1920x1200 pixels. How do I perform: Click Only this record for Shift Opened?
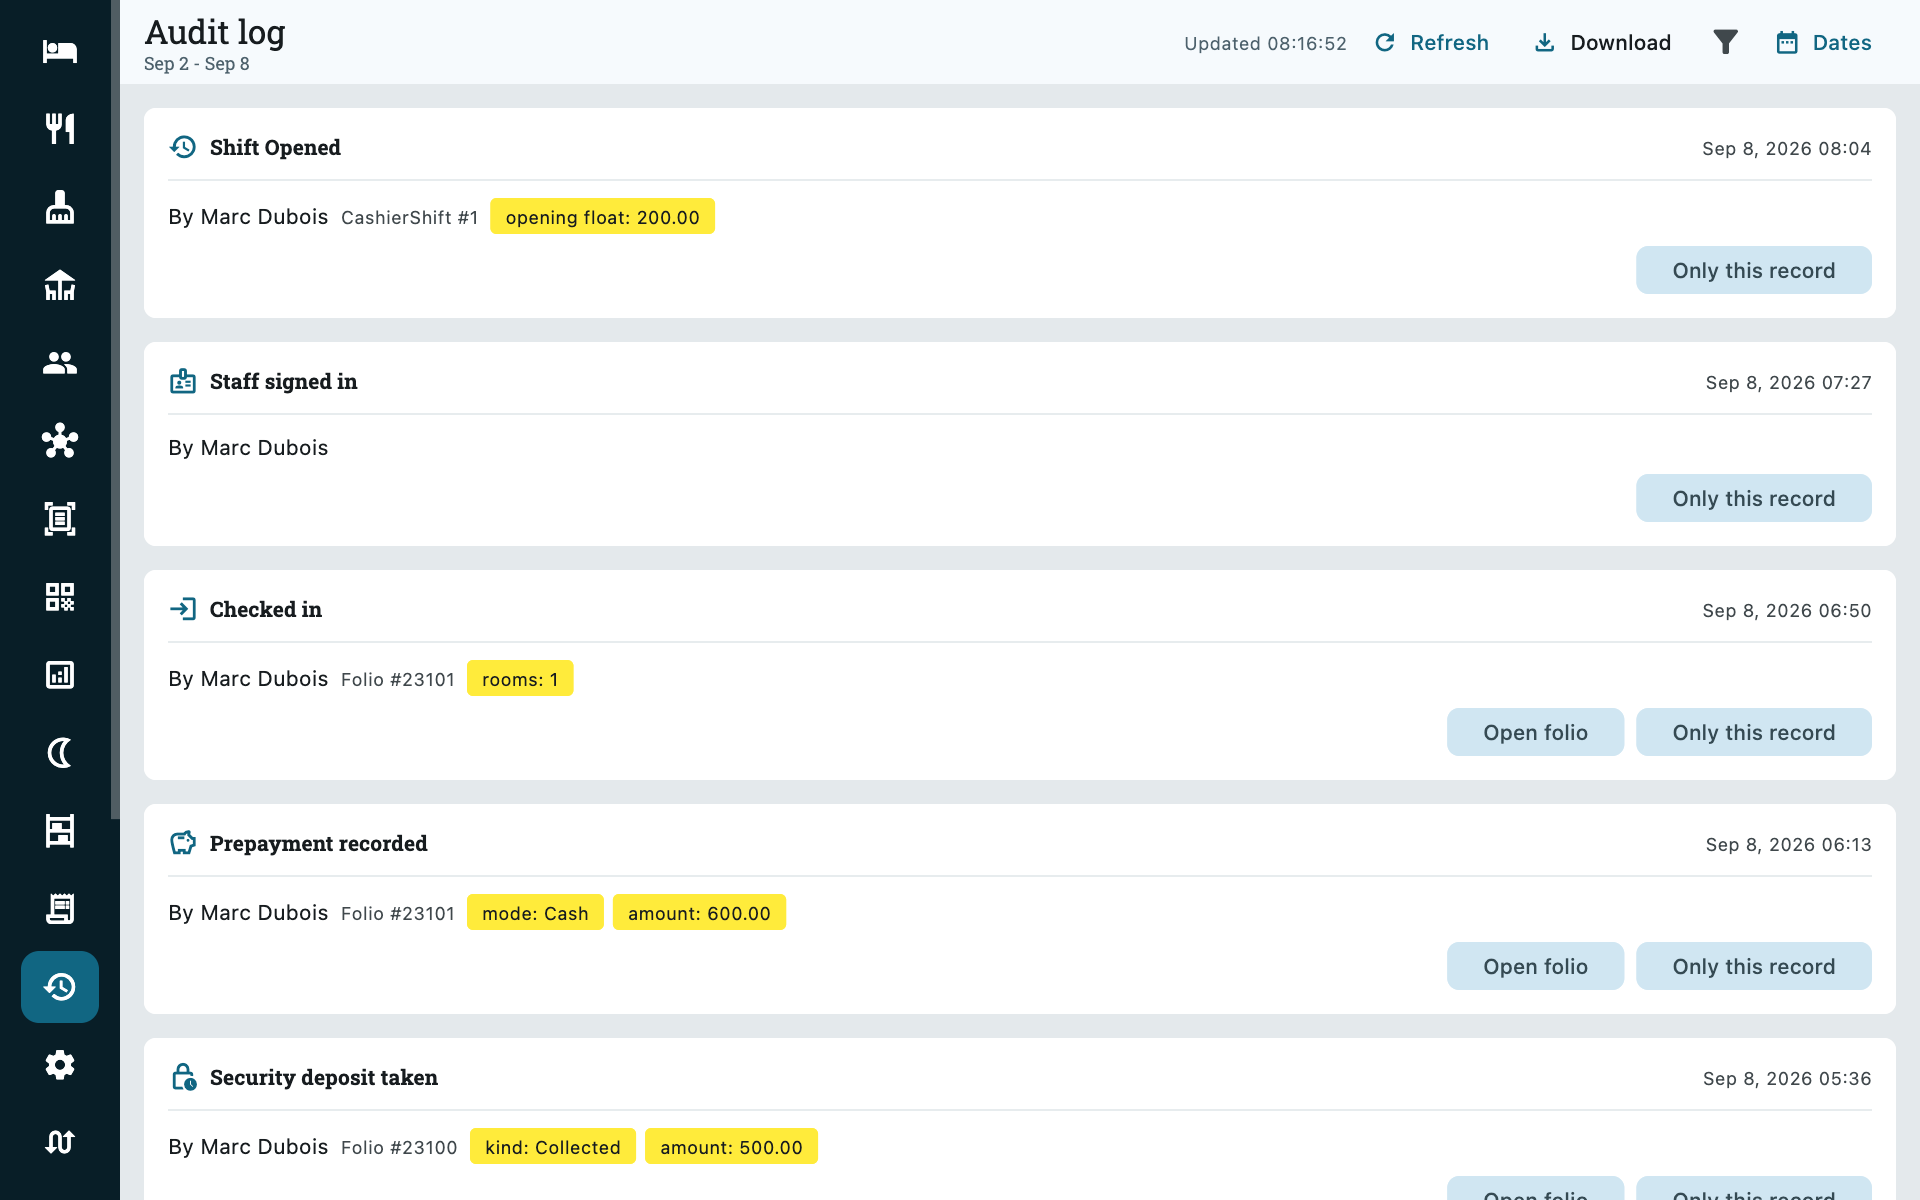[1753, 270]
